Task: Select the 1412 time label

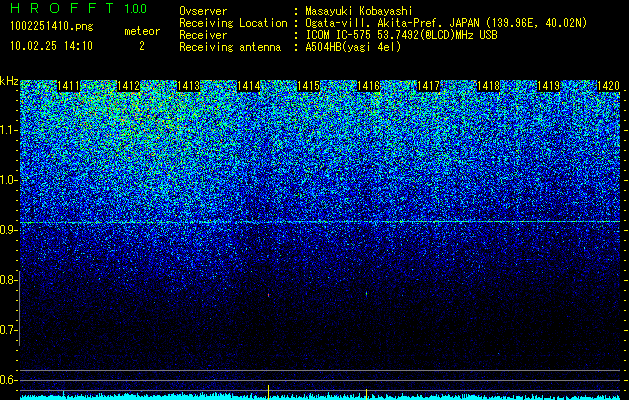Action: click(x=128, y=86)
